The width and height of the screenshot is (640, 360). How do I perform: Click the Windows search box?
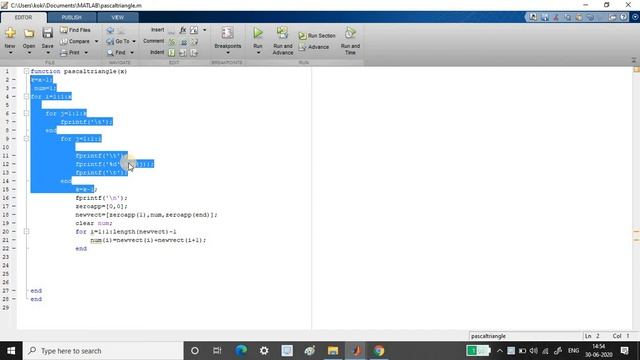tap(103, 351)
